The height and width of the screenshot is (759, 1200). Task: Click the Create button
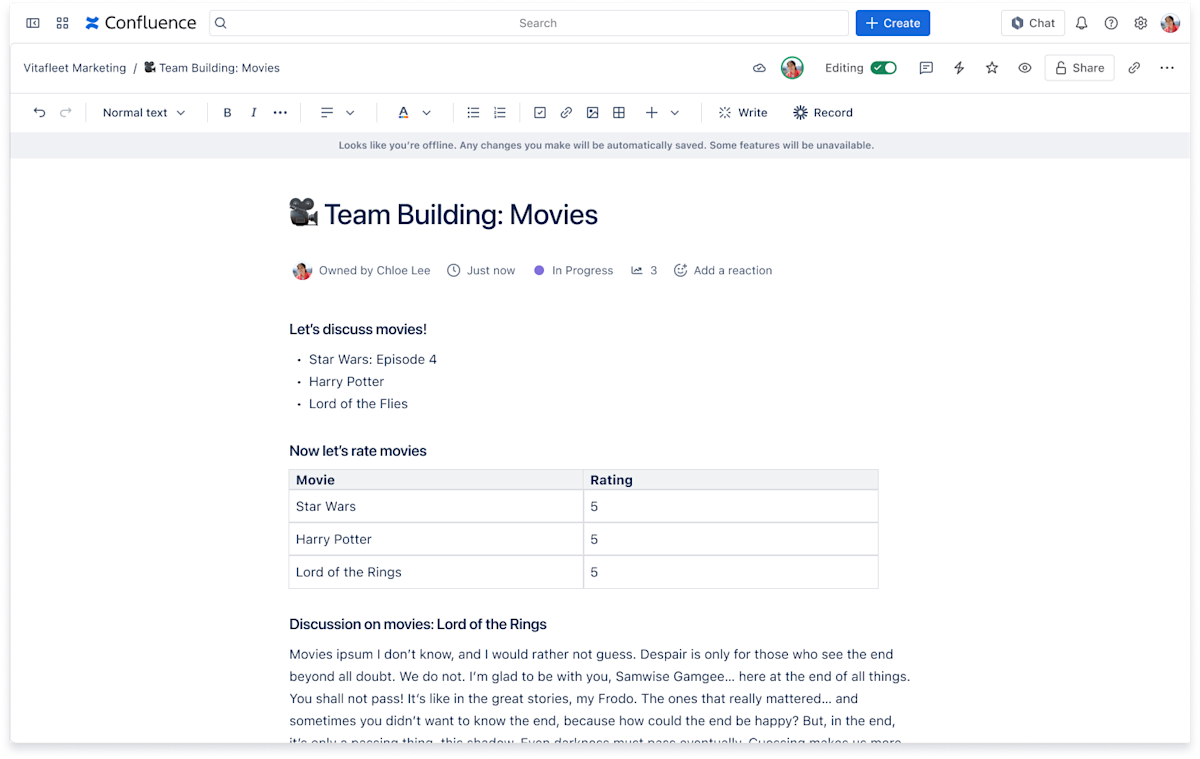(893, 23)
